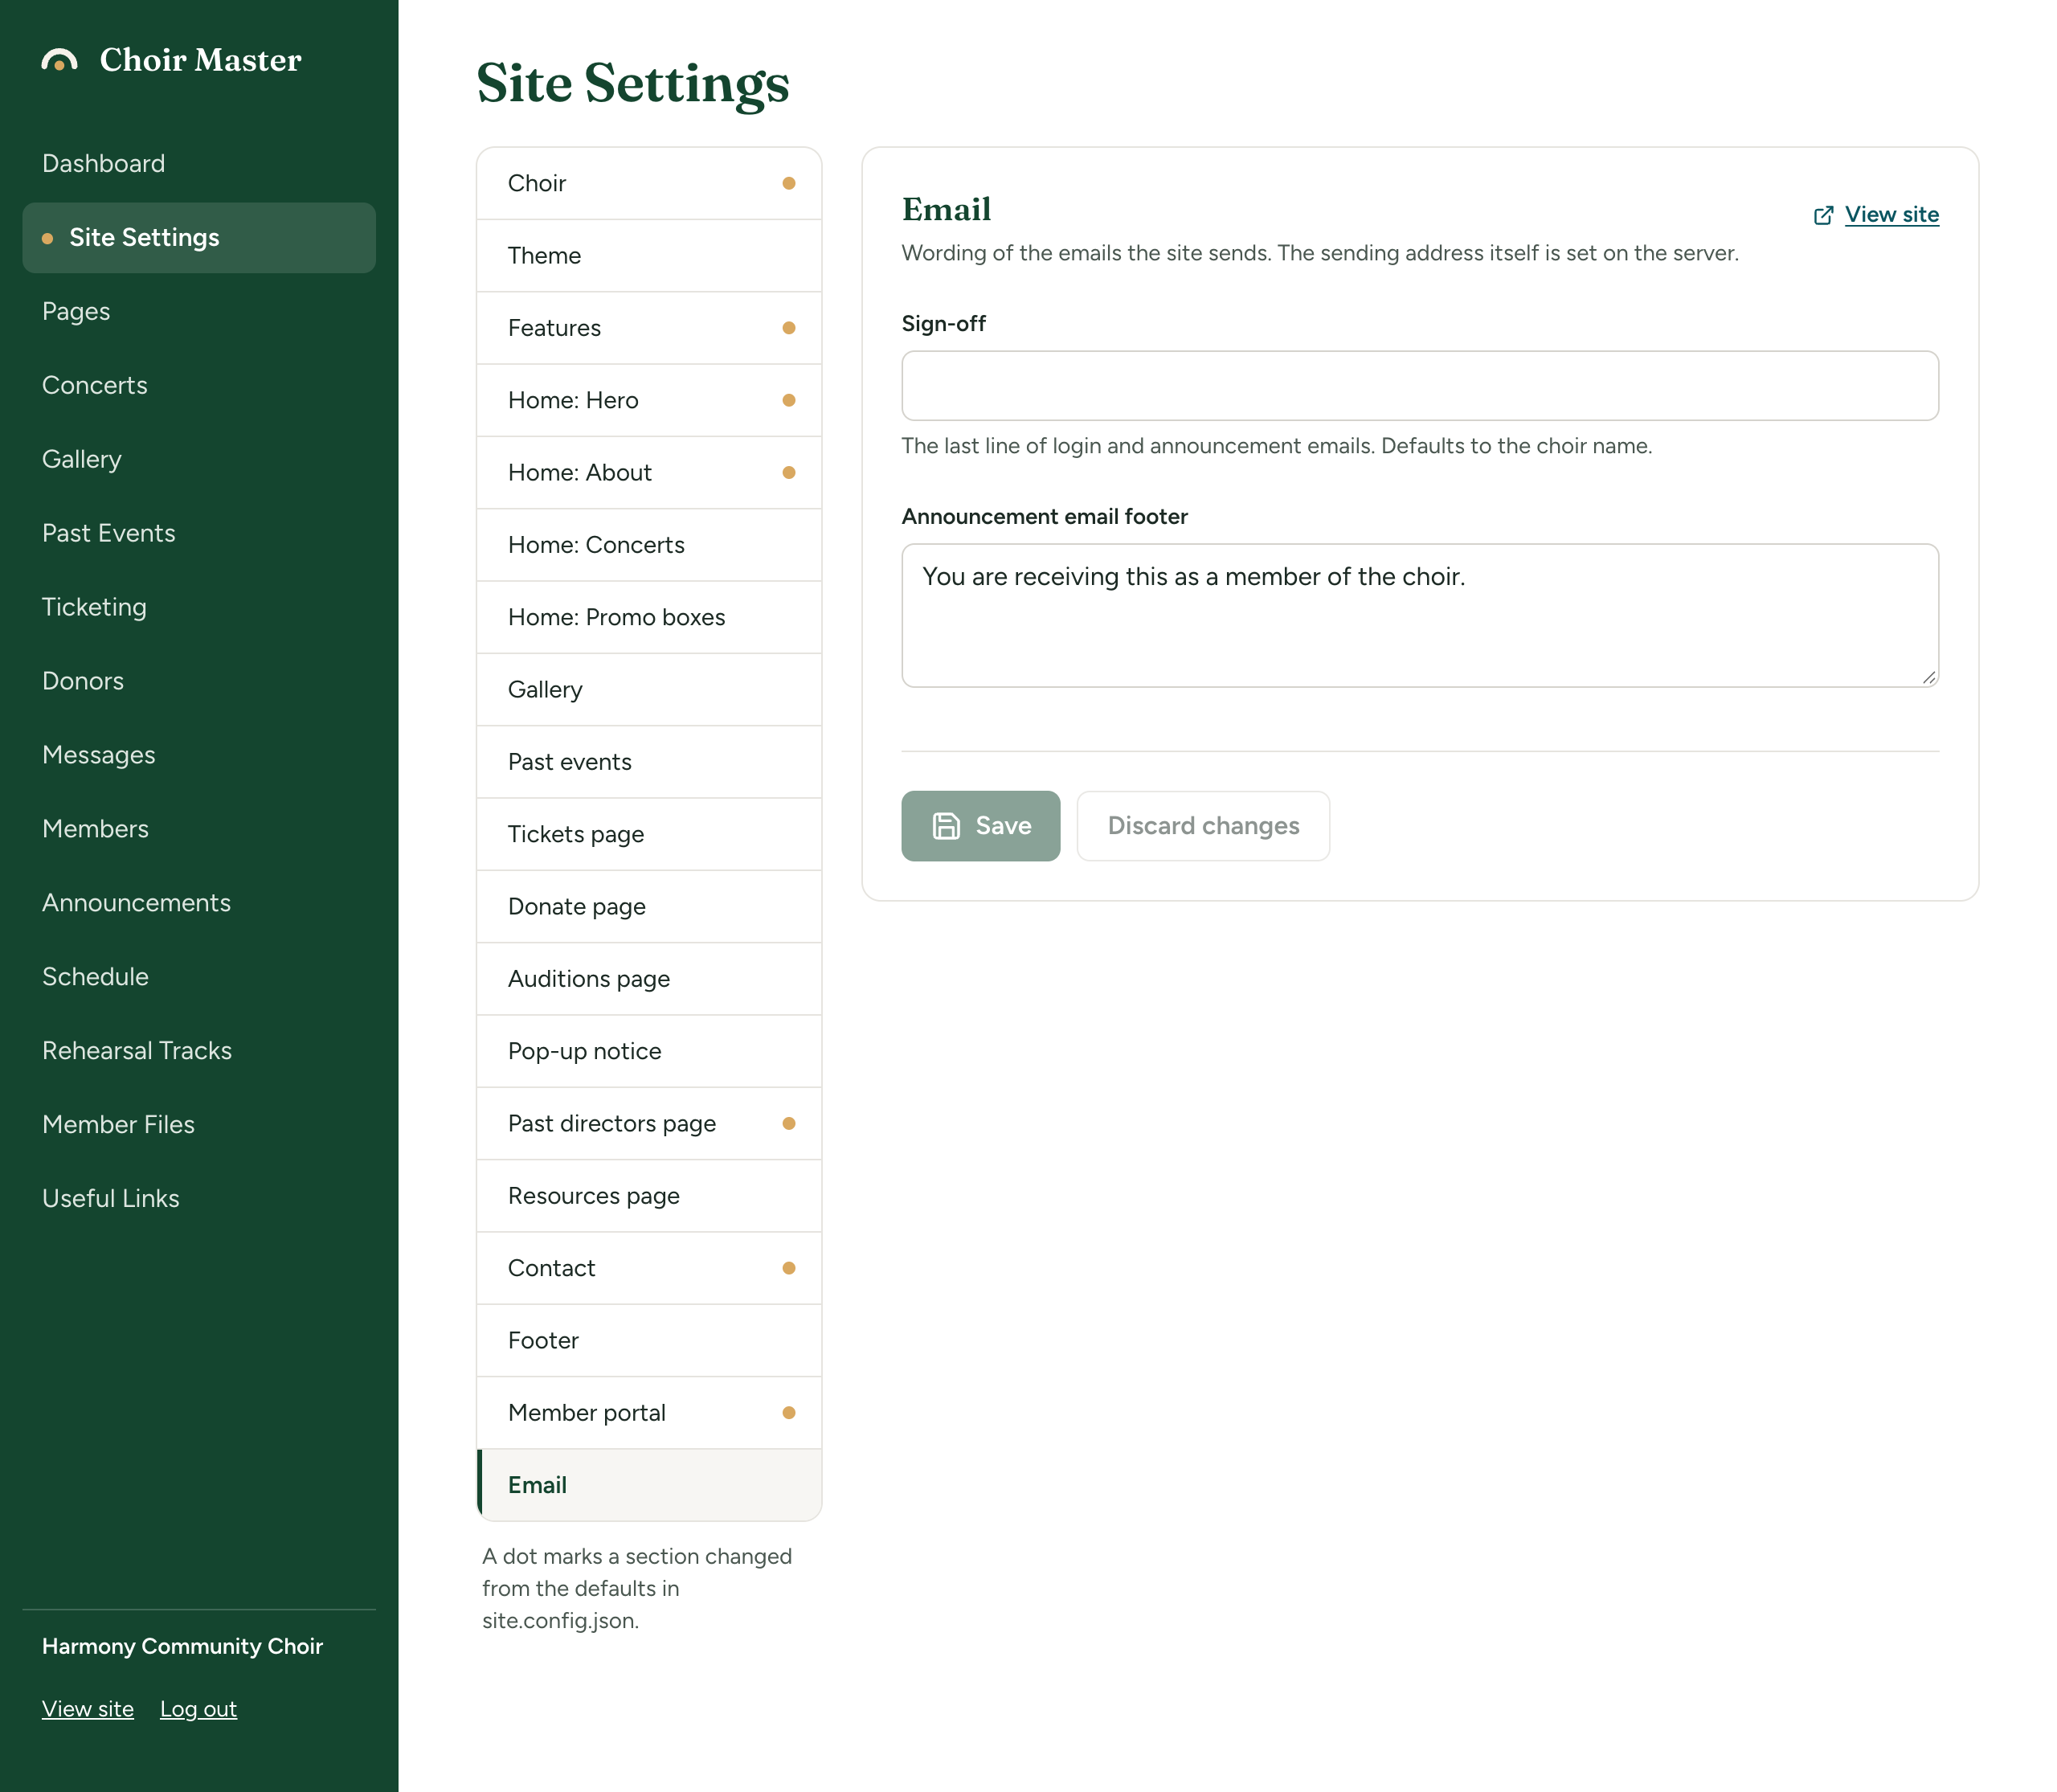Image resolution: width=2057 pixels, height=1792 pixels.
Task: Go to Members in the sidebar
Action: point(199,829)
